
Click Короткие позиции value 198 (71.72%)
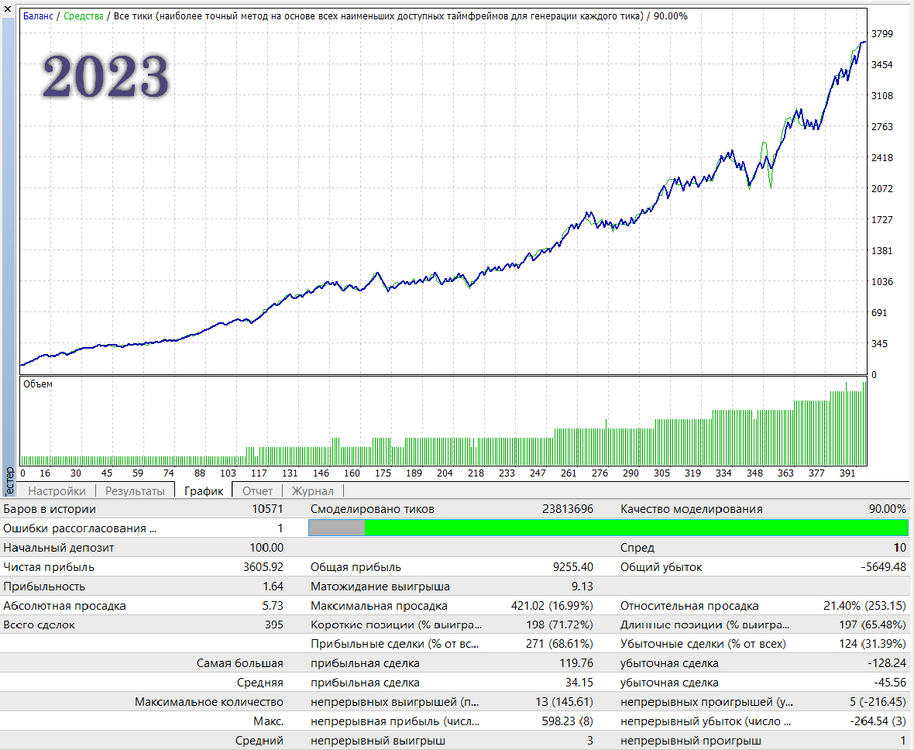point(560,625)
